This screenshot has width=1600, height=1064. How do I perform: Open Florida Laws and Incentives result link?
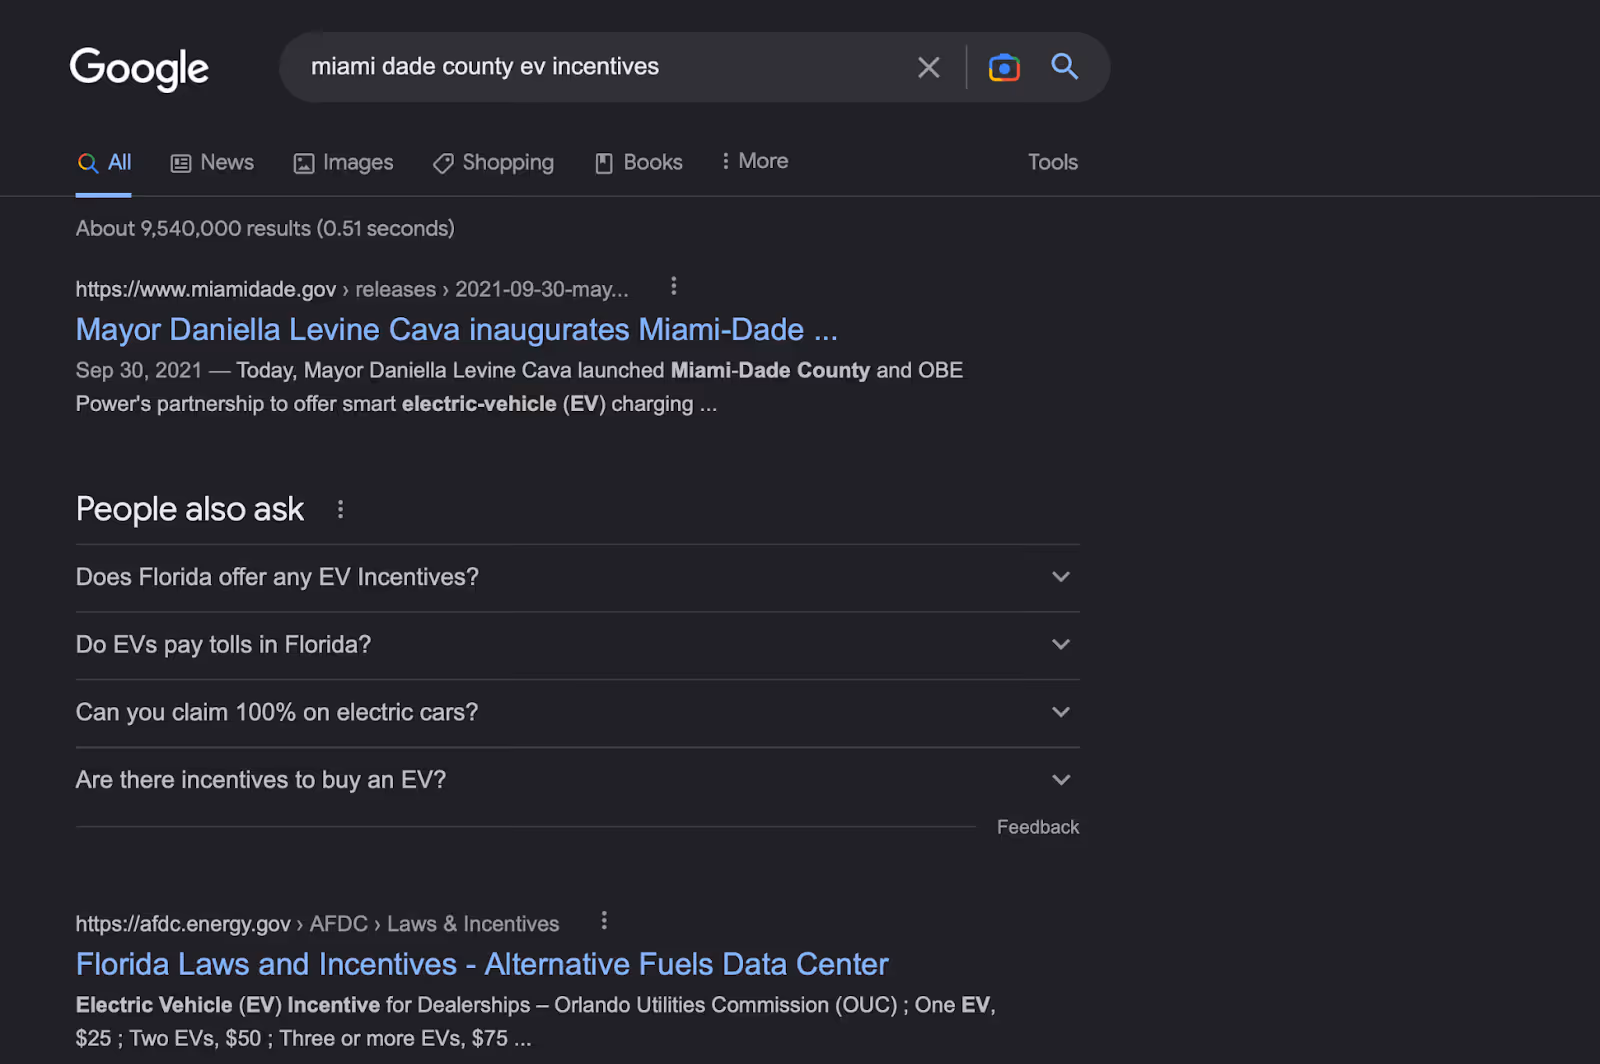pos(482,964)
